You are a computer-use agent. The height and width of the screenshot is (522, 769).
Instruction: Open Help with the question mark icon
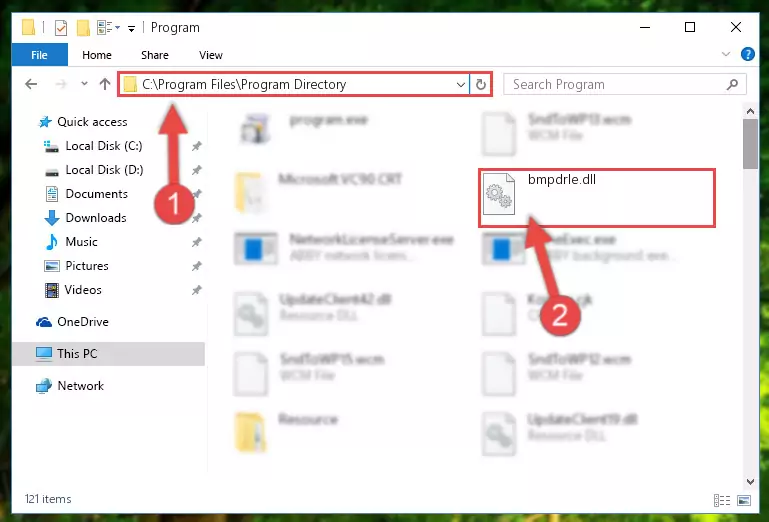(x=747, y=54)
